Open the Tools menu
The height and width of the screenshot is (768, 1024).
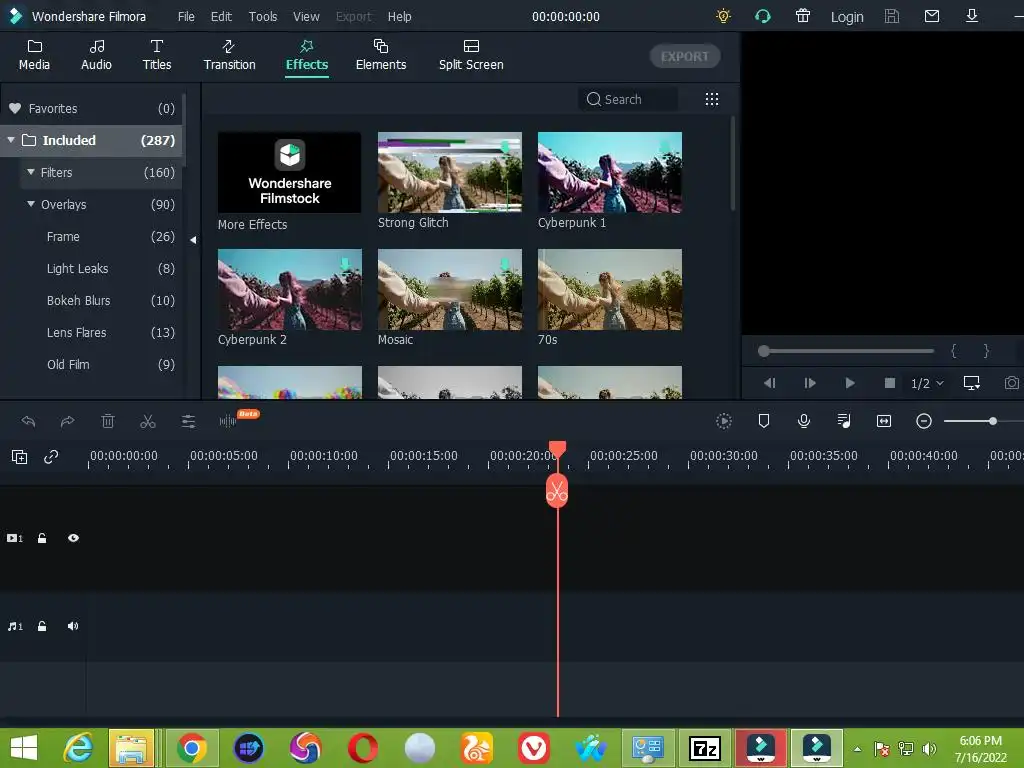[x=263, y=16]
